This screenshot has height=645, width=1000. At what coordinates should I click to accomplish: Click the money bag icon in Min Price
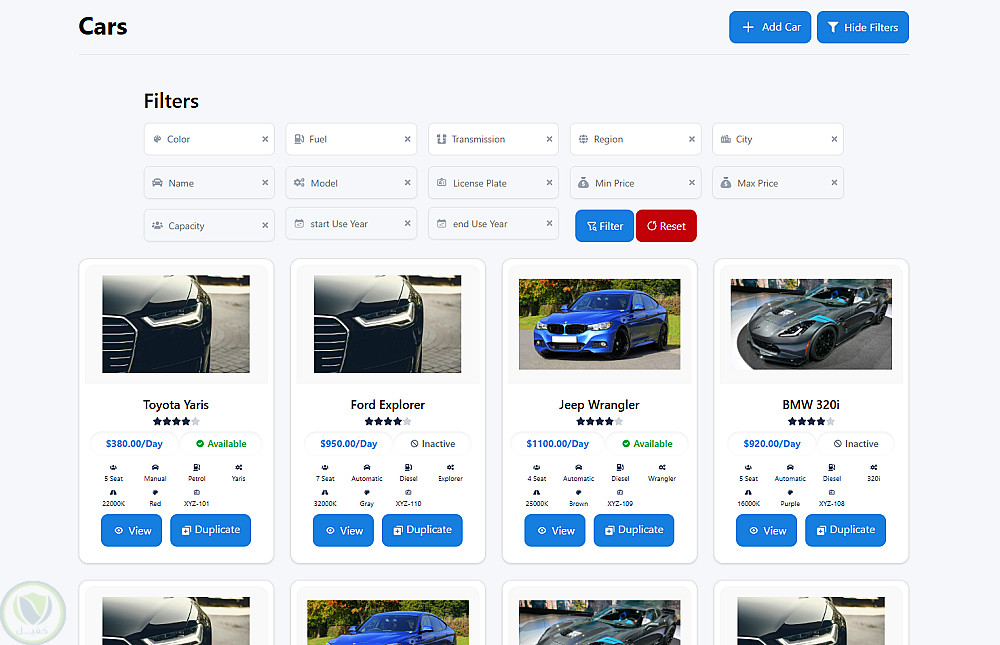[x=584, y=183]
